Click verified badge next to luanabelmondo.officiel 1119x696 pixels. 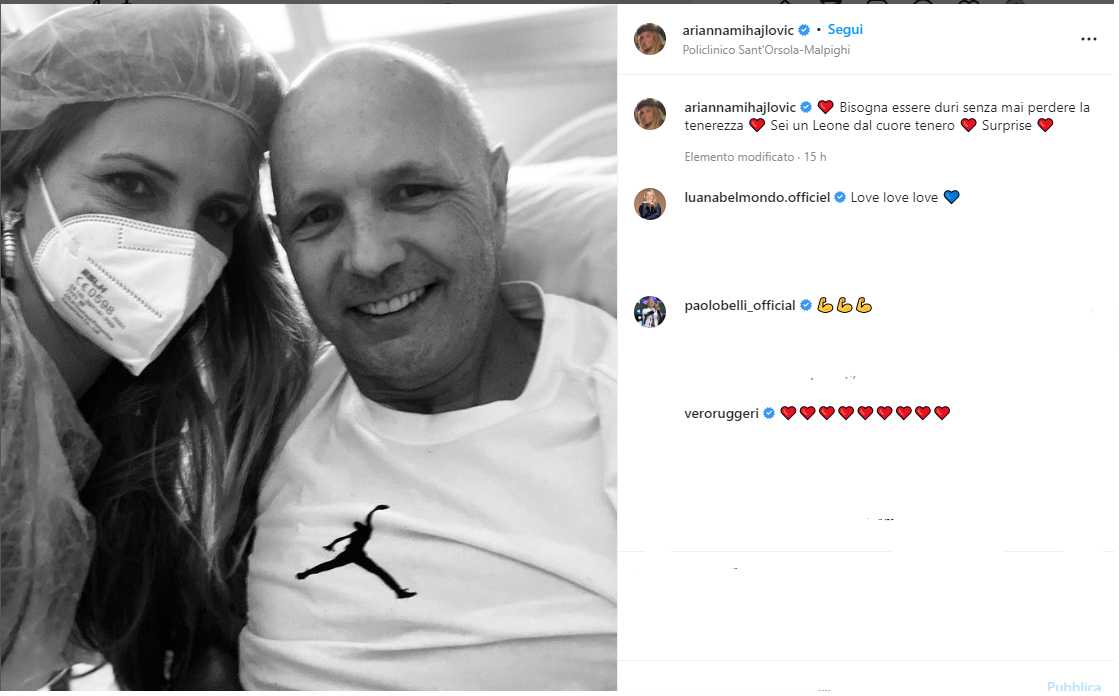[840, 198]
